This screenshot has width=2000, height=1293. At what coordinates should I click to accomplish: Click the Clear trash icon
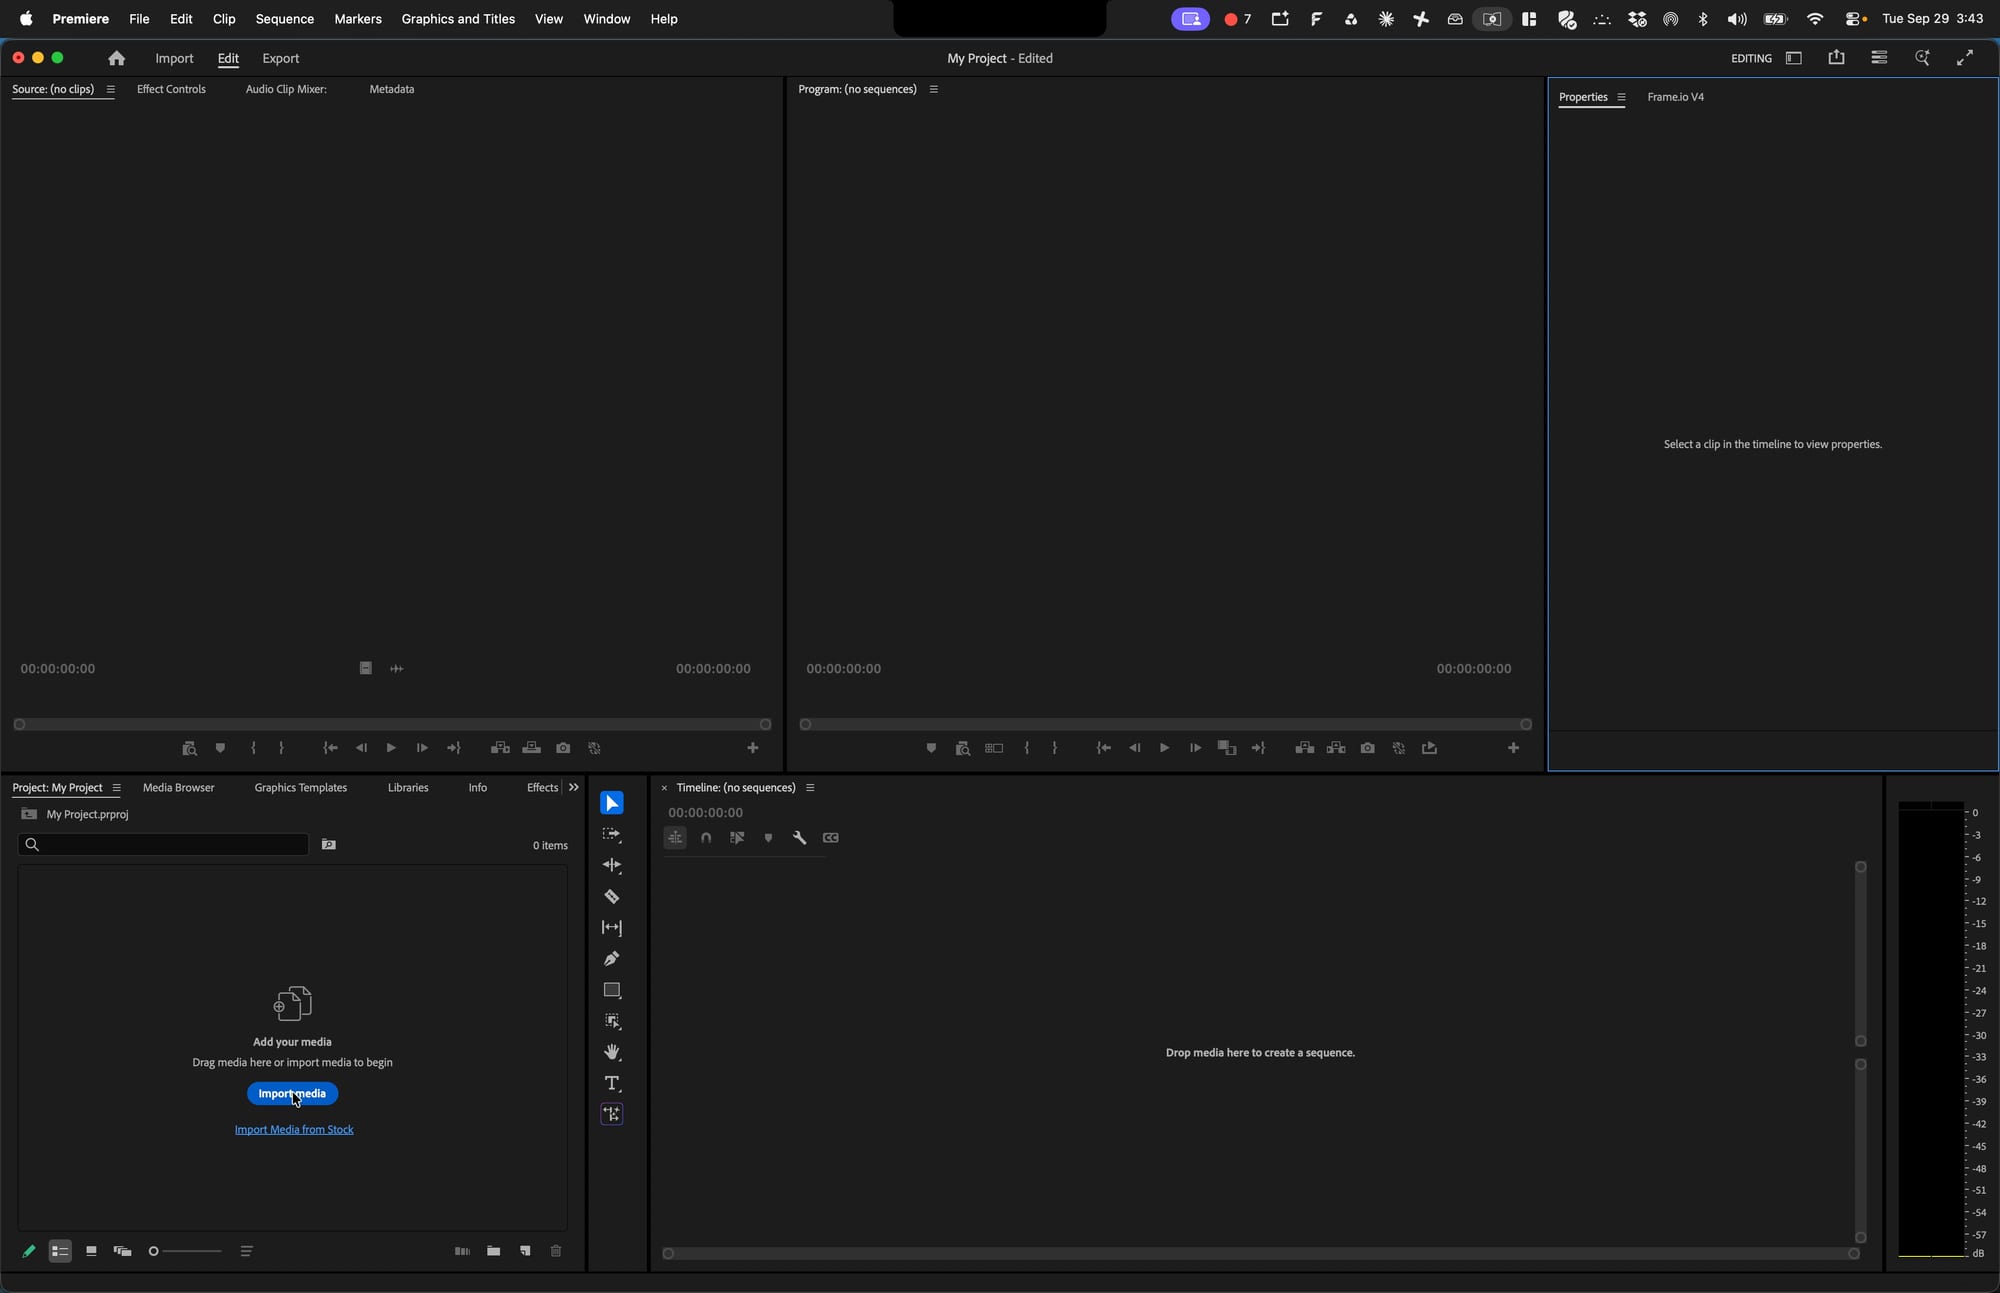[x=556, y=1251]
